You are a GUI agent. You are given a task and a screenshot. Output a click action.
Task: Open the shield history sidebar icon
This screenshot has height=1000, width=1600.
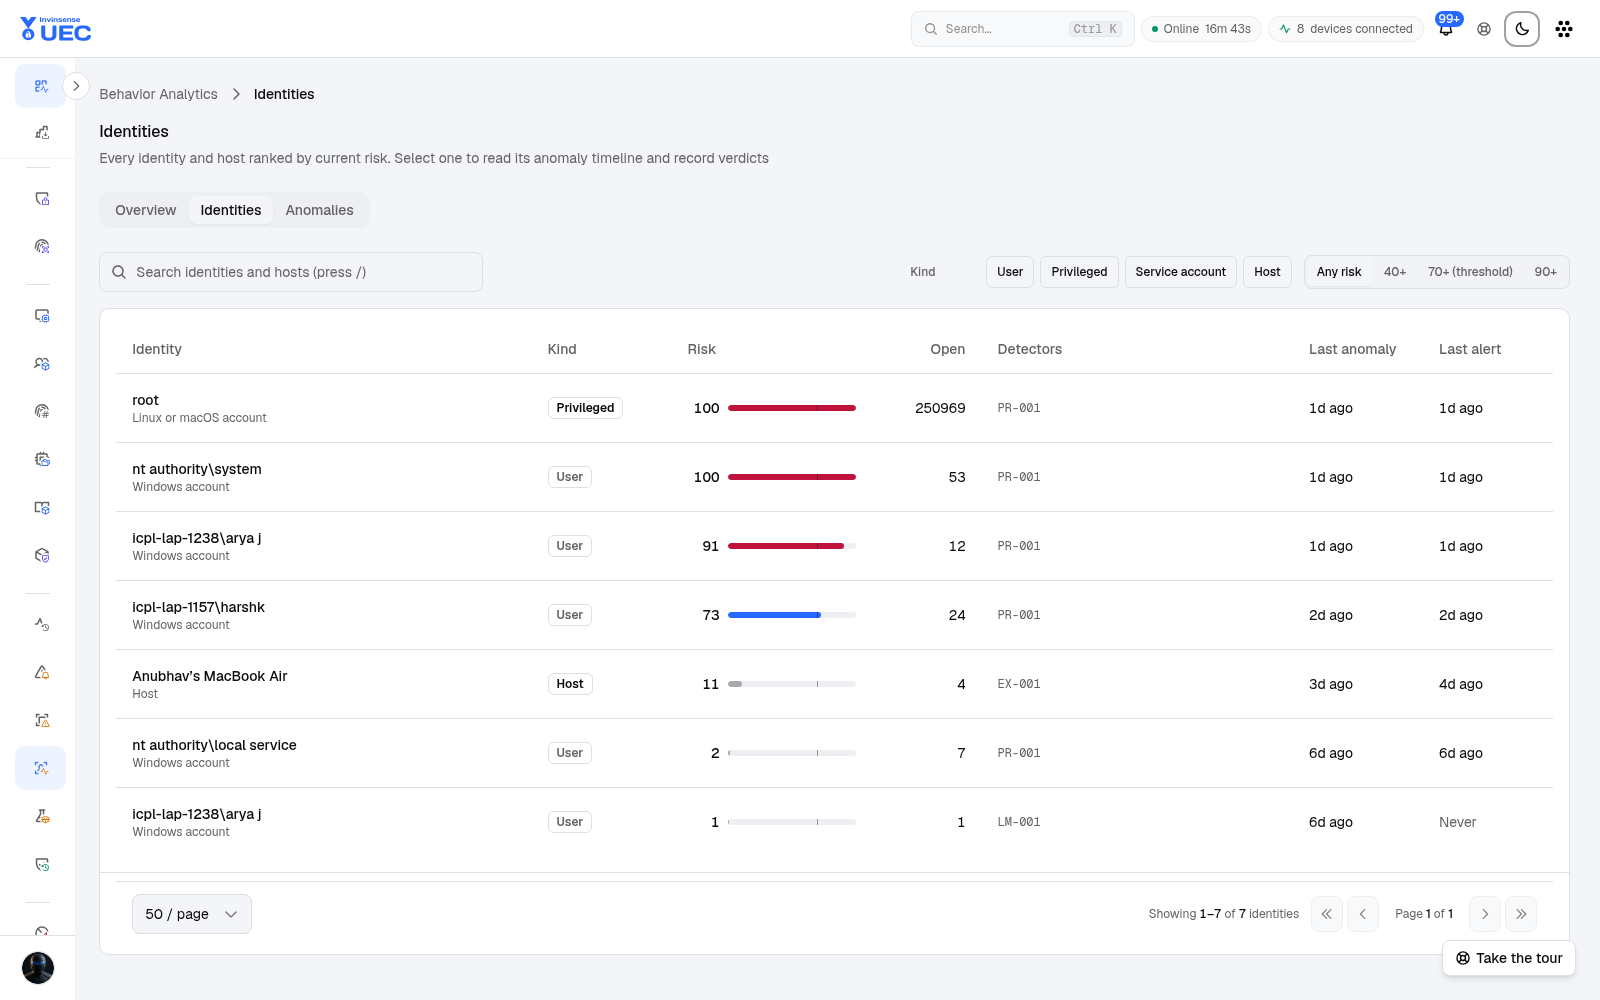(41, 864)
